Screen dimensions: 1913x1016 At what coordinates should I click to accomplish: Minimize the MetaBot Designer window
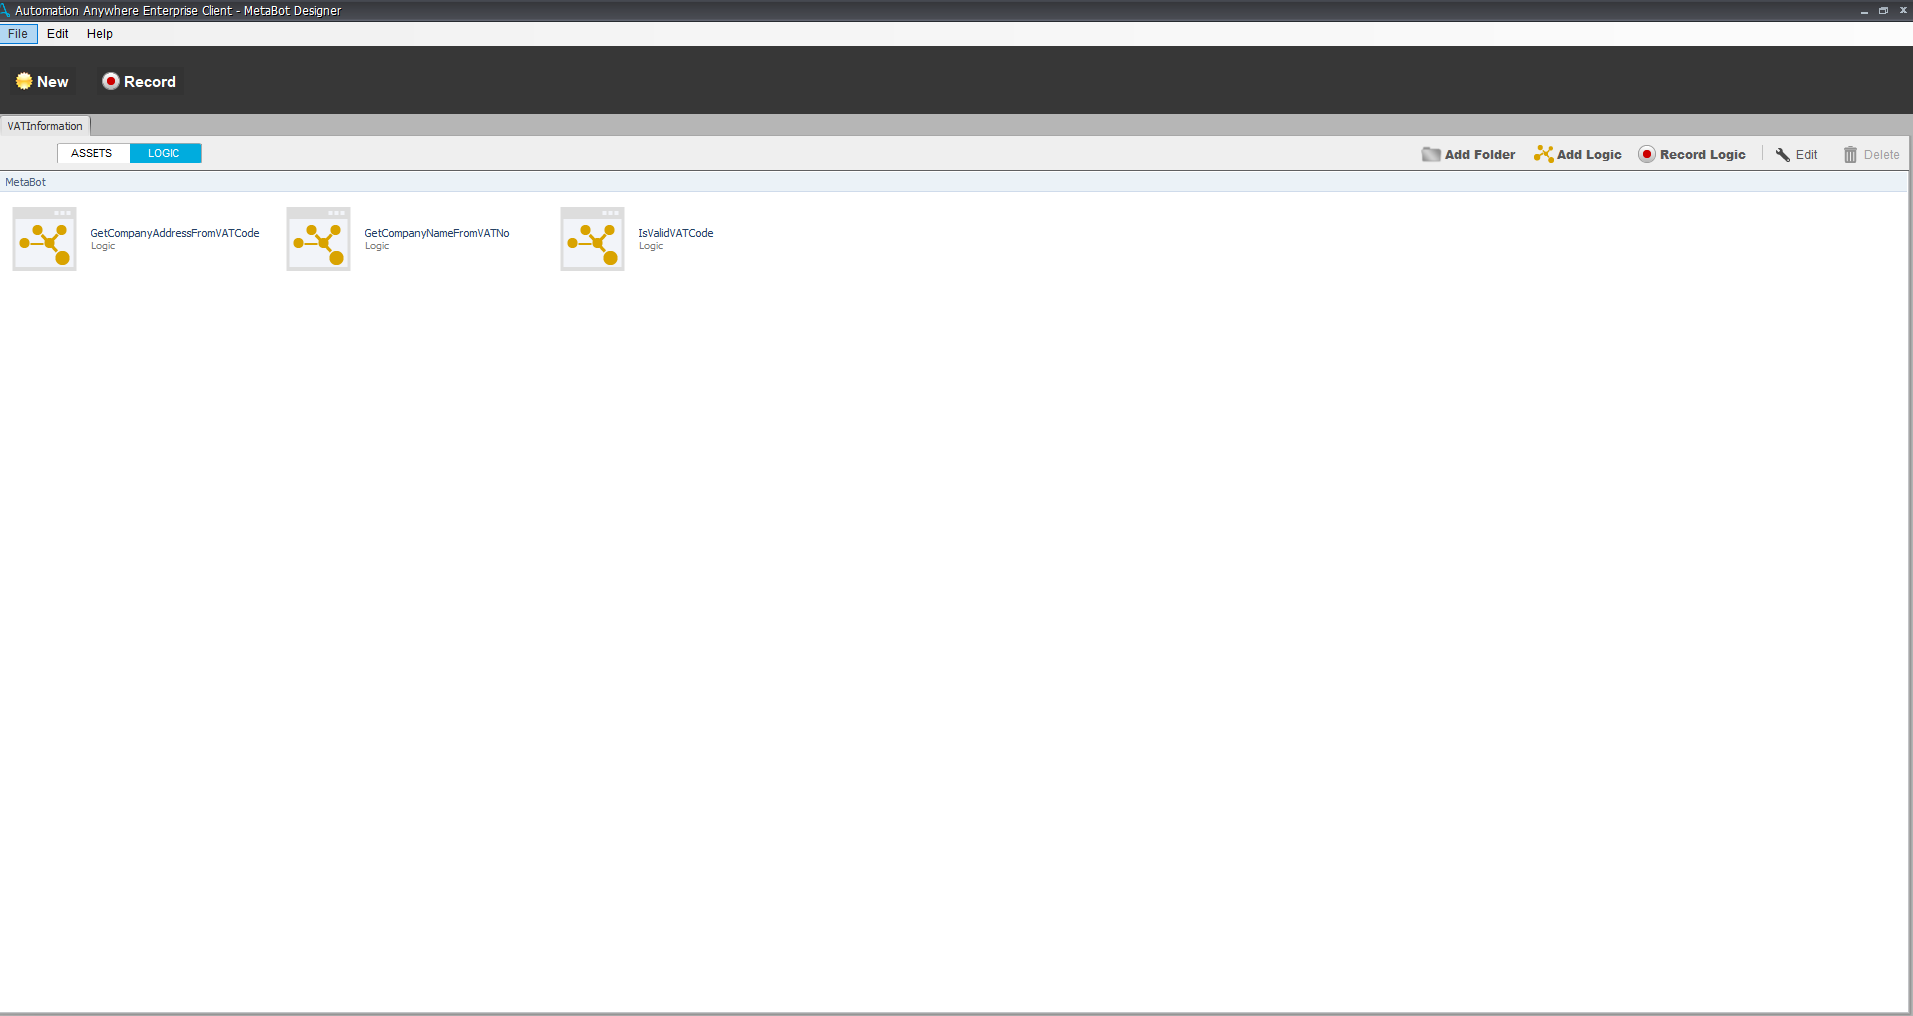tap(1864, 10)
